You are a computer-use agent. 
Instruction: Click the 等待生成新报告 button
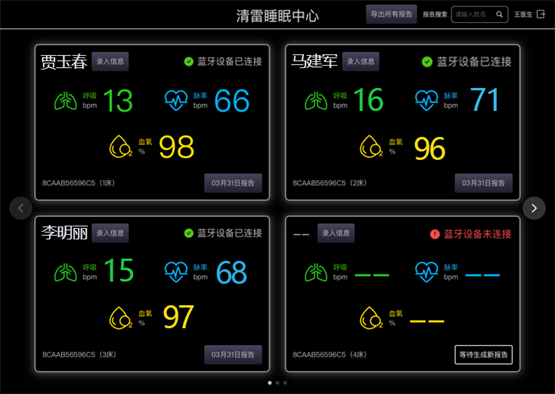tap(484, 355)
